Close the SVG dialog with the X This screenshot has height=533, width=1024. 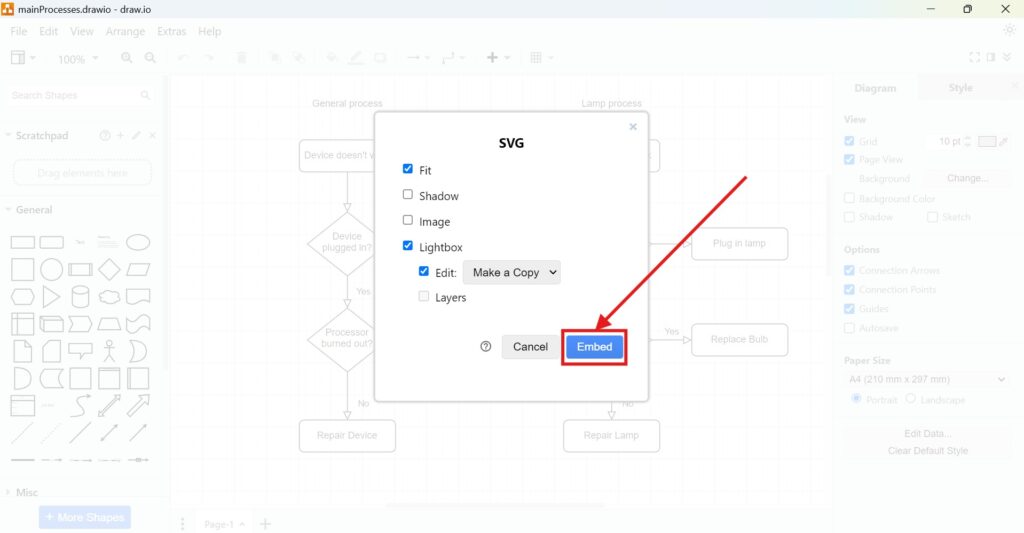[633, 127]
